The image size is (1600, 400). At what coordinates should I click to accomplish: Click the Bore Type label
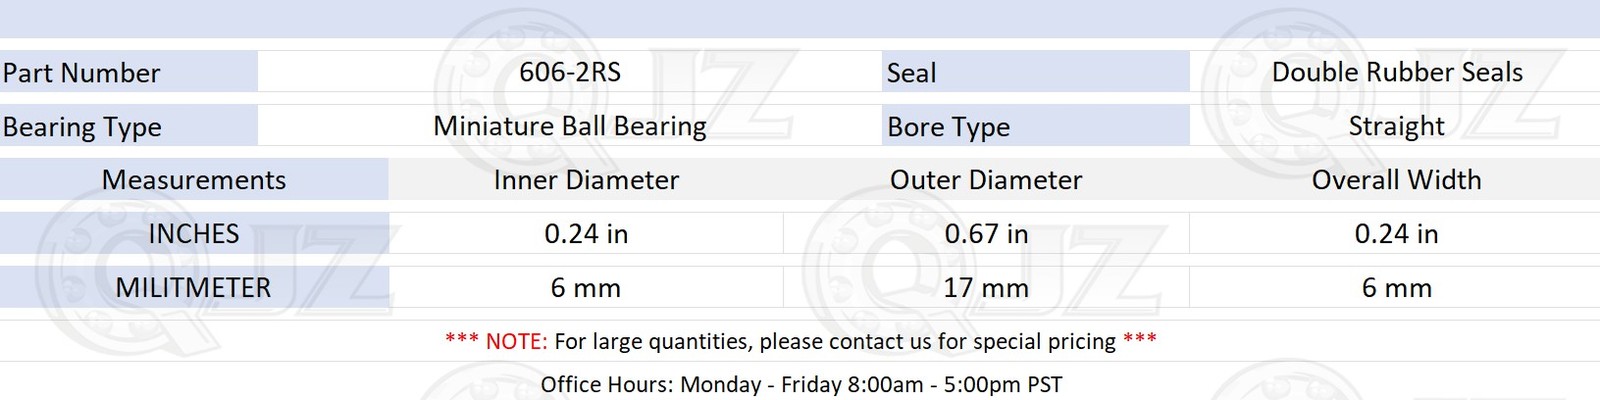click(x=948, y=127)
